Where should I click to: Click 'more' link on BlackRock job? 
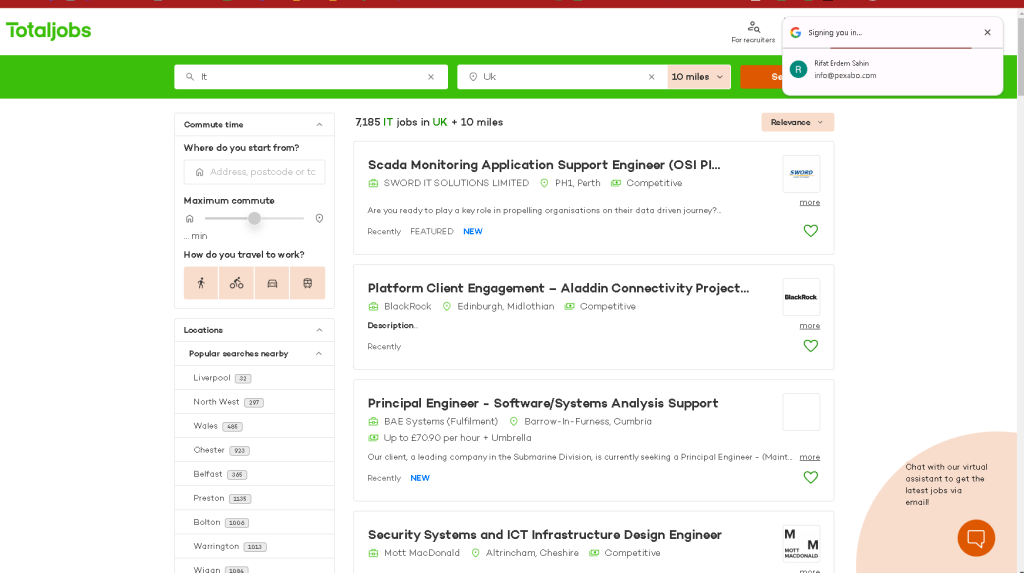click(810, 325)
